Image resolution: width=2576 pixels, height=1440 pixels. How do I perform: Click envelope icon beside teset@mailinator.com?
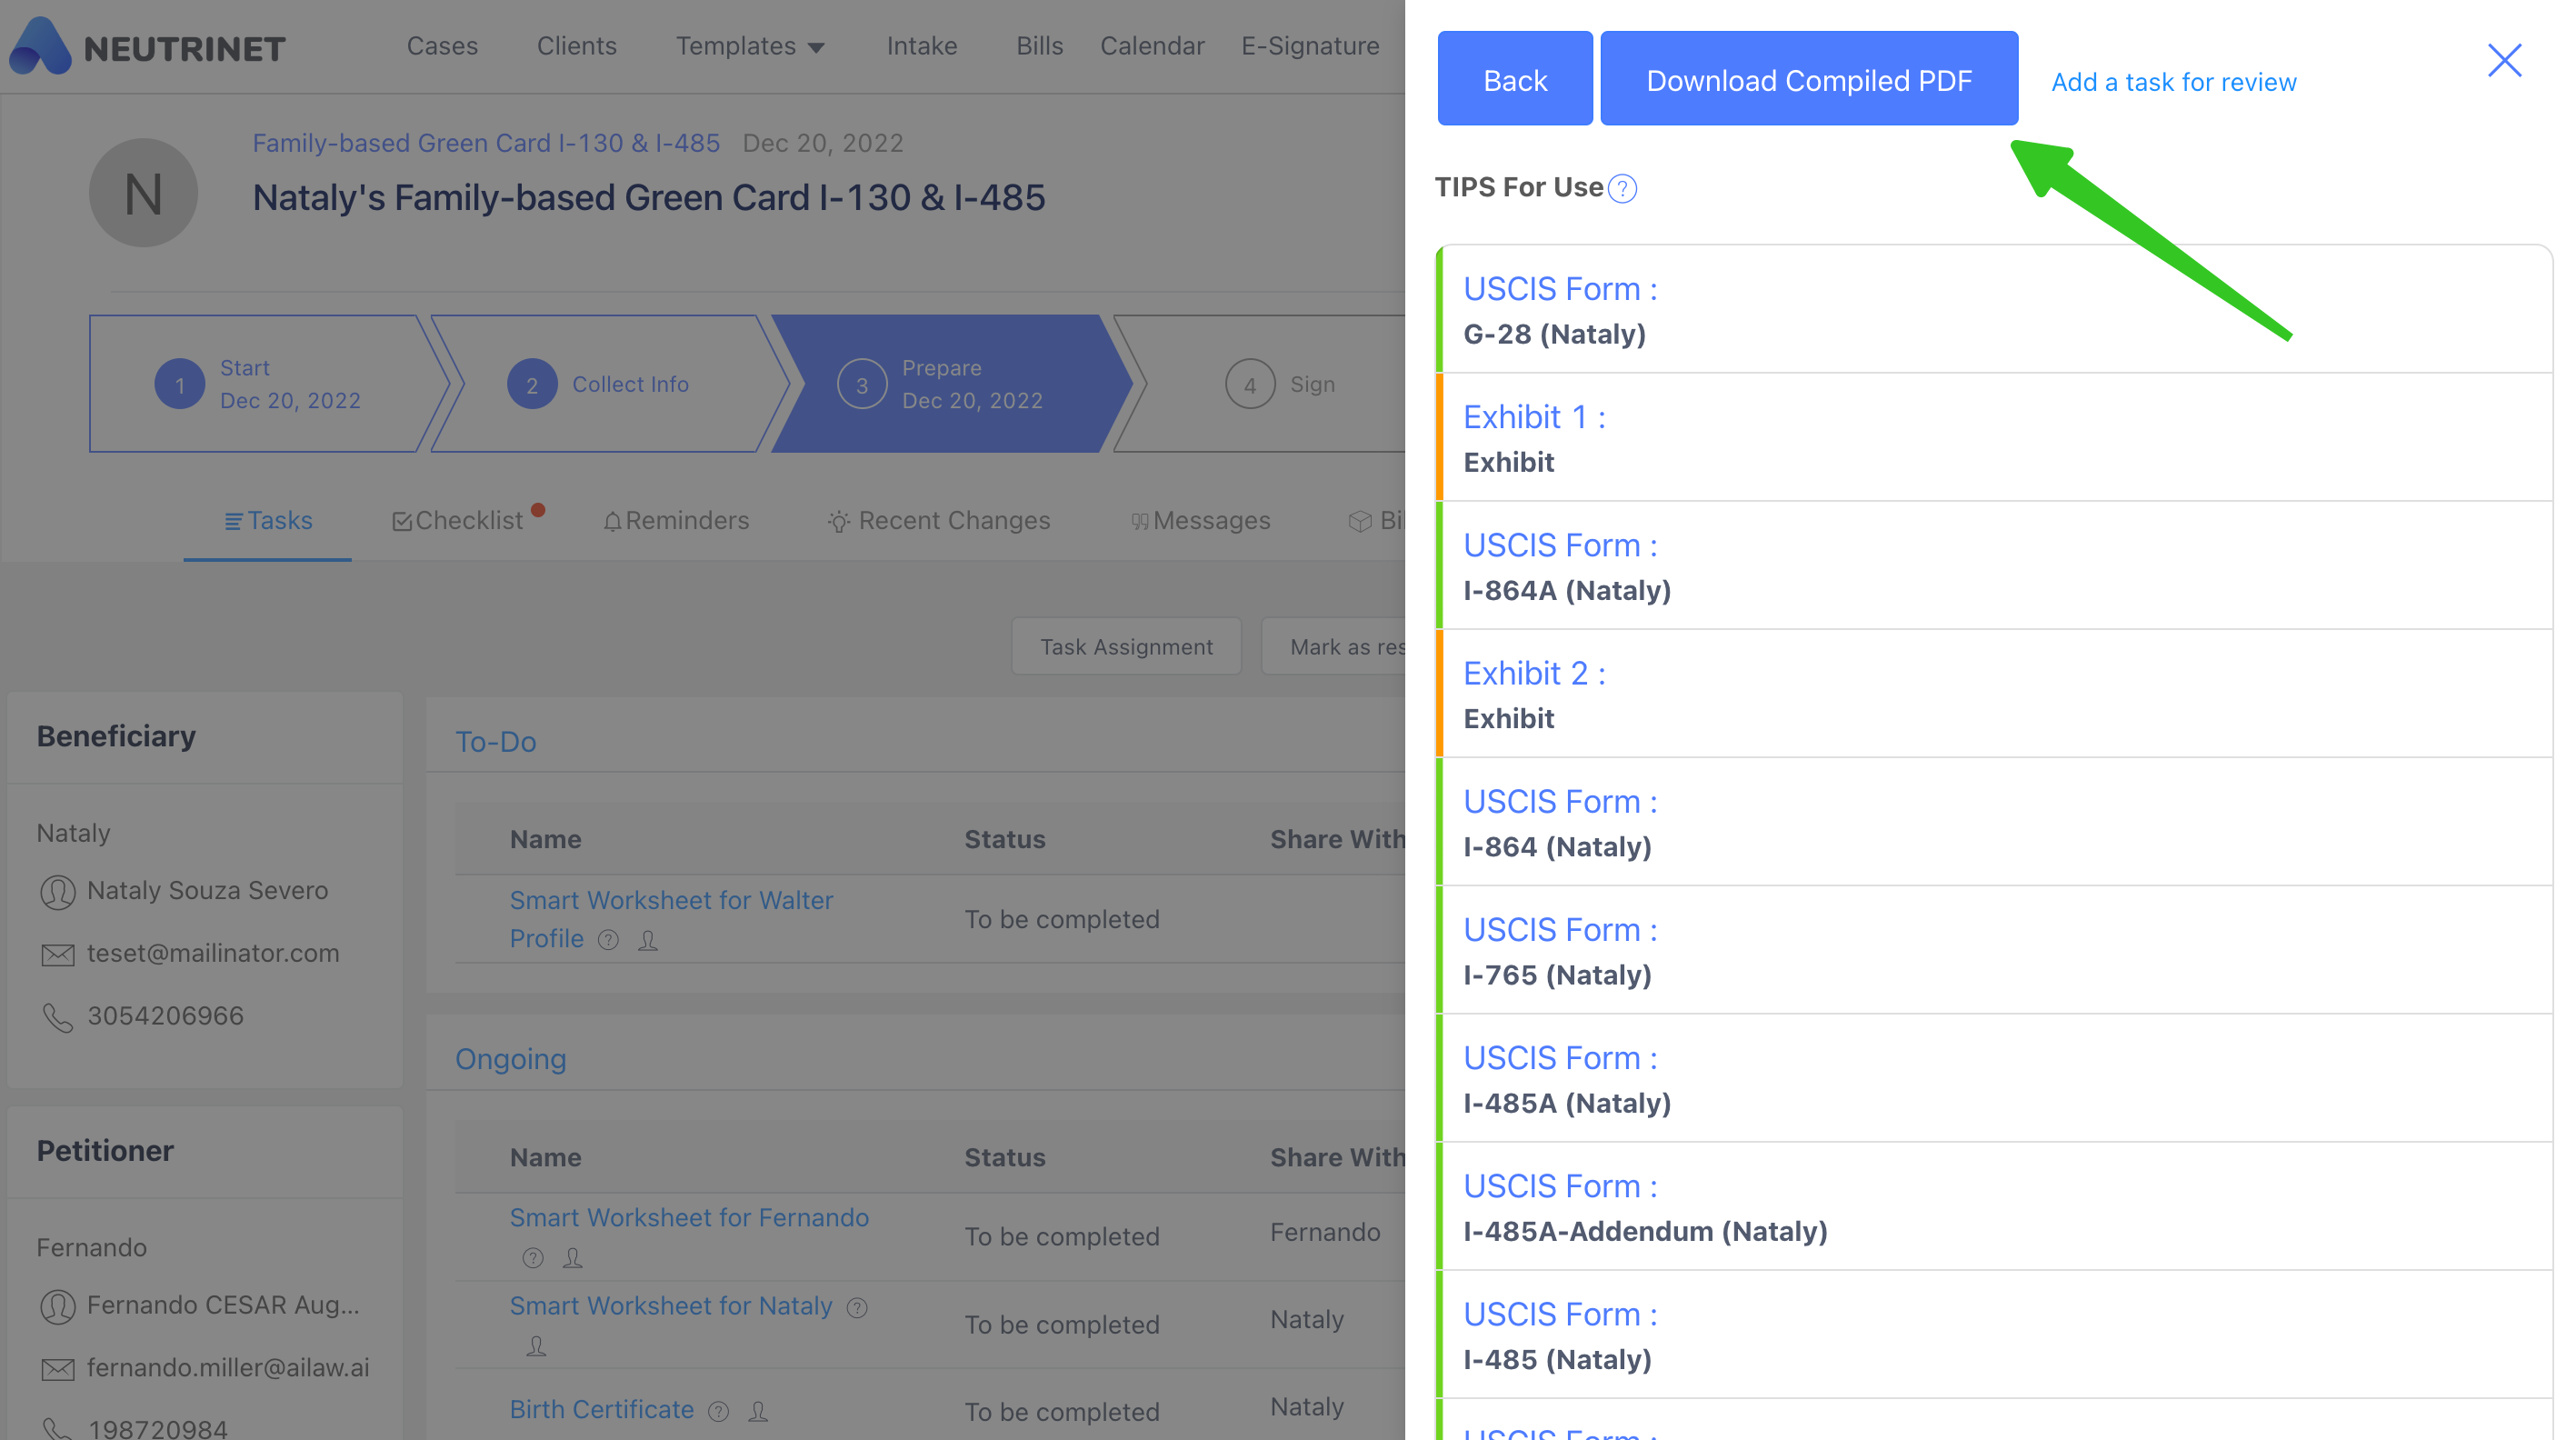click(x=58, y=954)
